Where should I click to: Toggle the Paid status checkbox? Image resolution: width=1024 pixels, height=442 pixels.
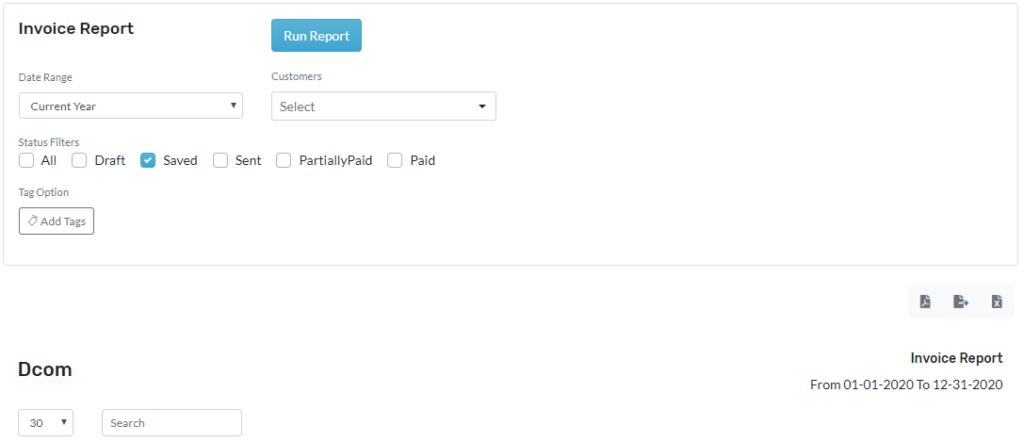coord(394,161)
